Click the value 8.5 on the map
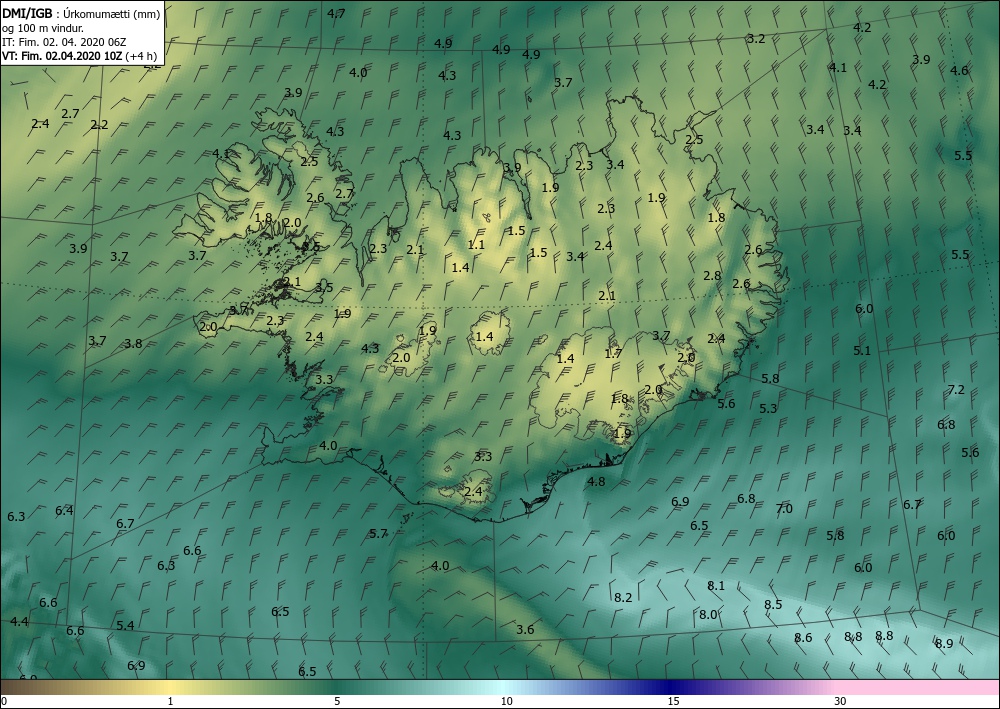 773,604
